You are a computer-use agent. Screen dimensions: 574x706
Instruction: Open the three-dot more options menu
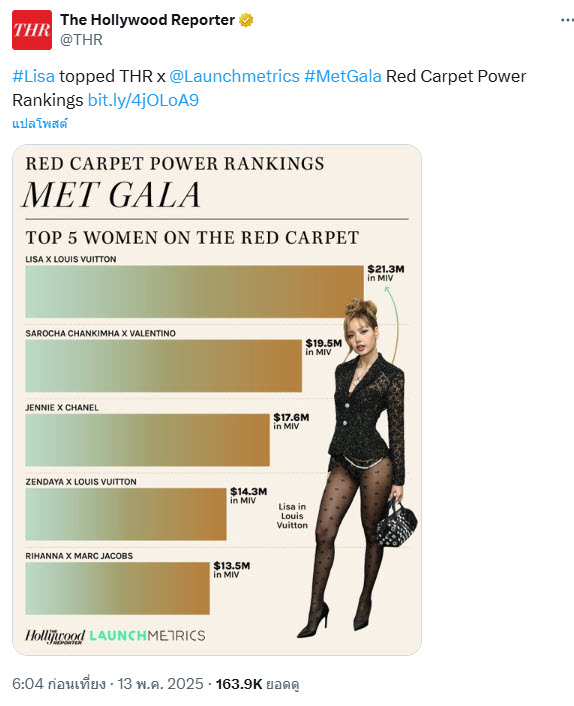(x=567, y=20)
